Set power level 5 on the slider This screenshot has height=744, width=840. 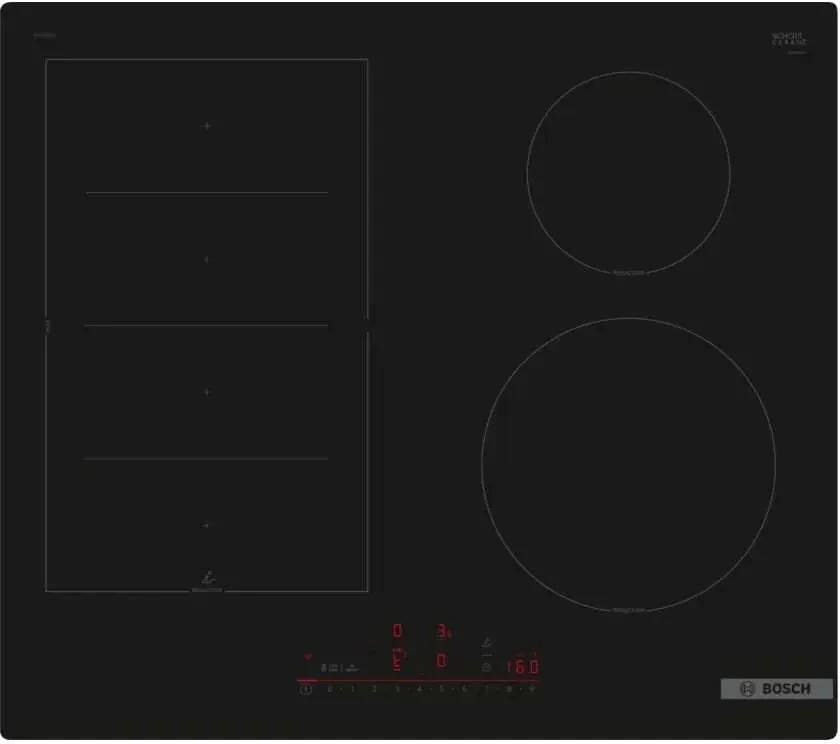click(442, 689)
